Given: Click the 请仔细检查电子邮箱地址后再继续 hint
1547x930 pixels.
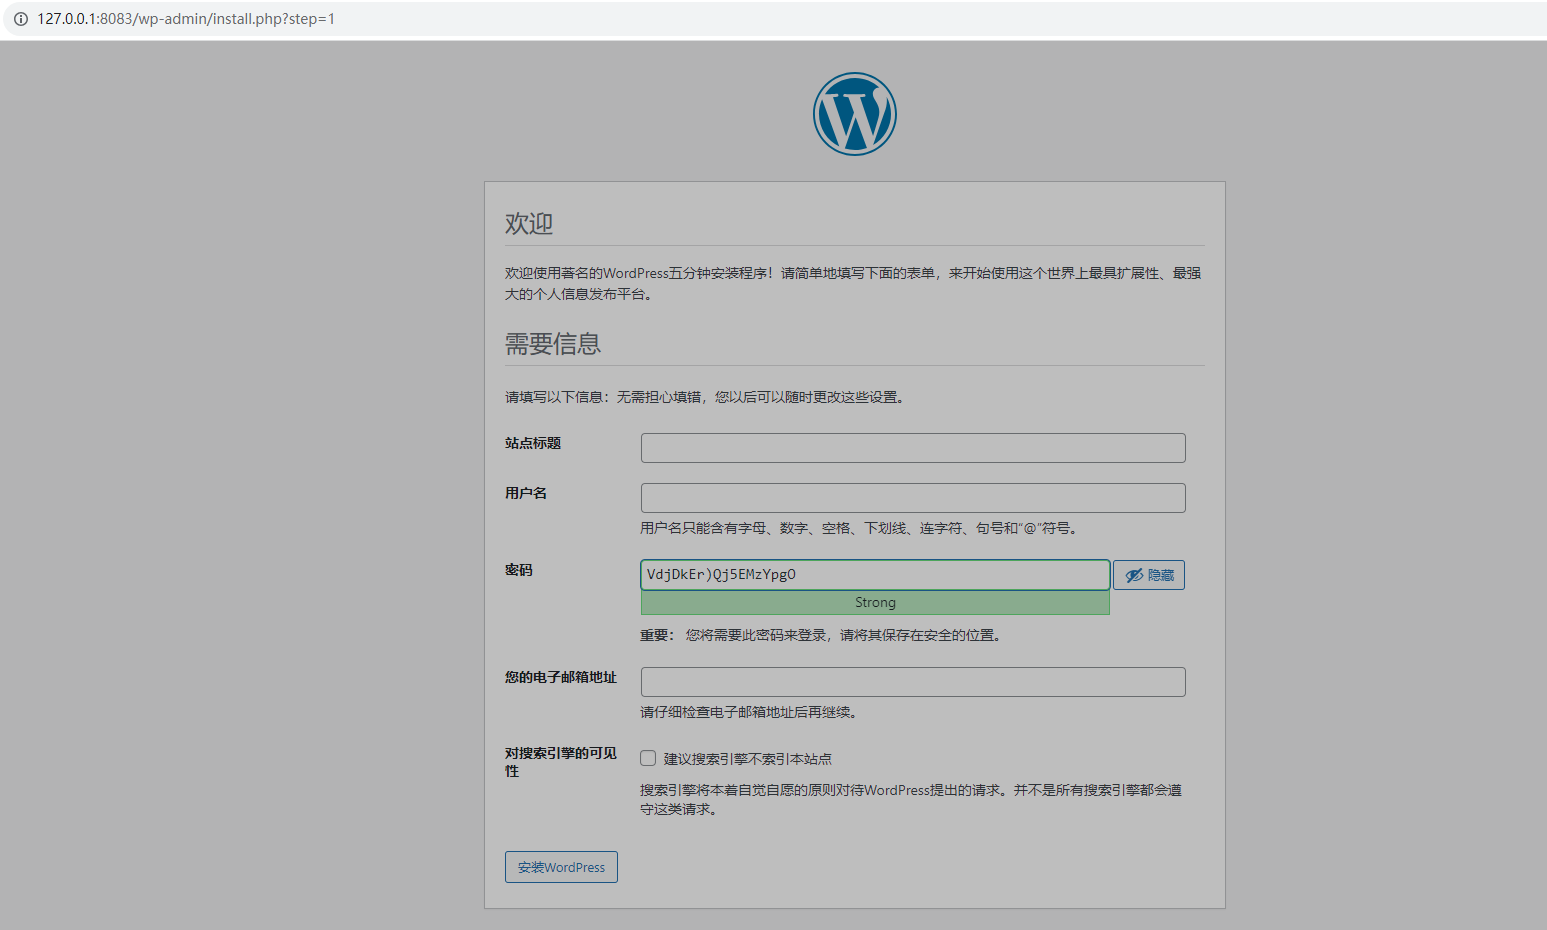Looking at the screenshot, I should 750,712.
